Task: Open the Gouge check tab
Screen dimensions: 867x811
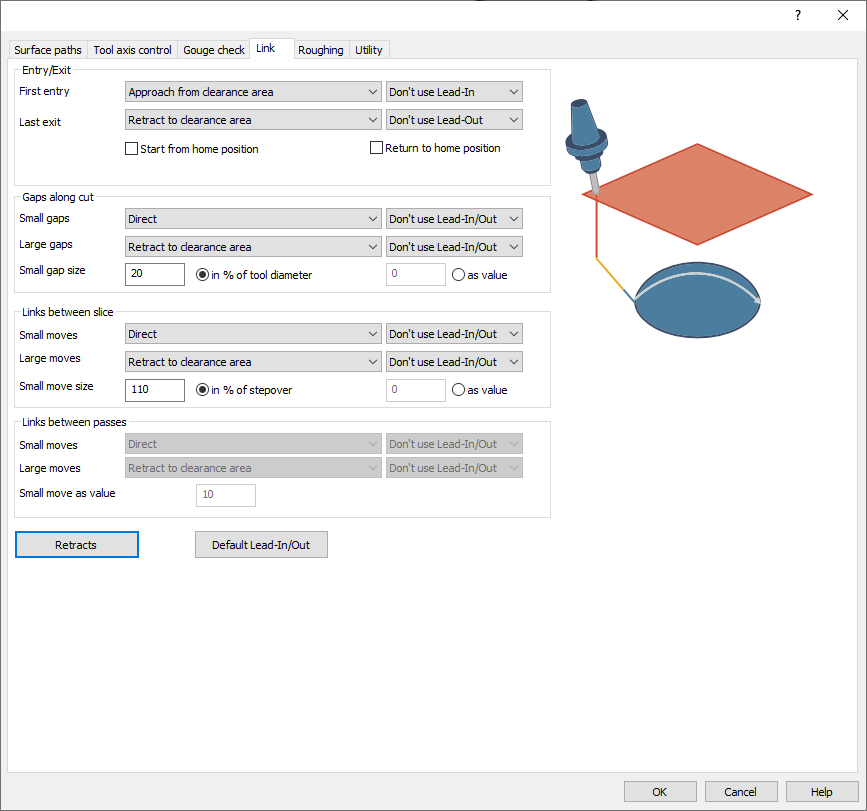Action: (x=214, y=50)
